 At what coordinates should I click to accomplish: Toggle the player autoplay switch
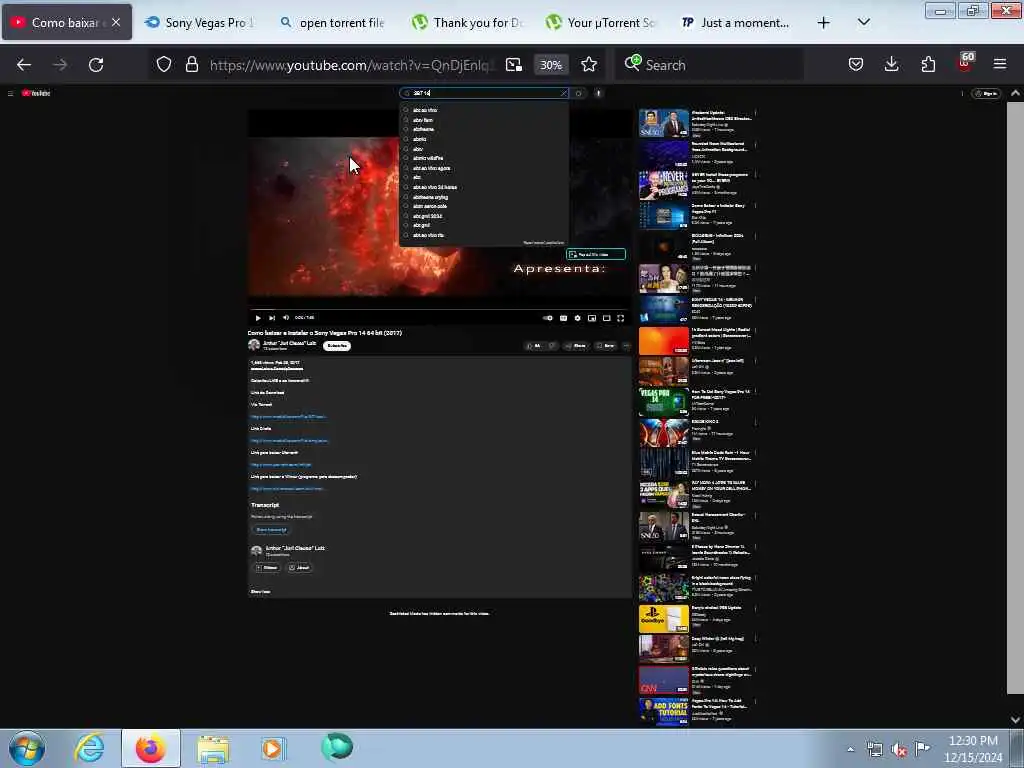point(548,318)
